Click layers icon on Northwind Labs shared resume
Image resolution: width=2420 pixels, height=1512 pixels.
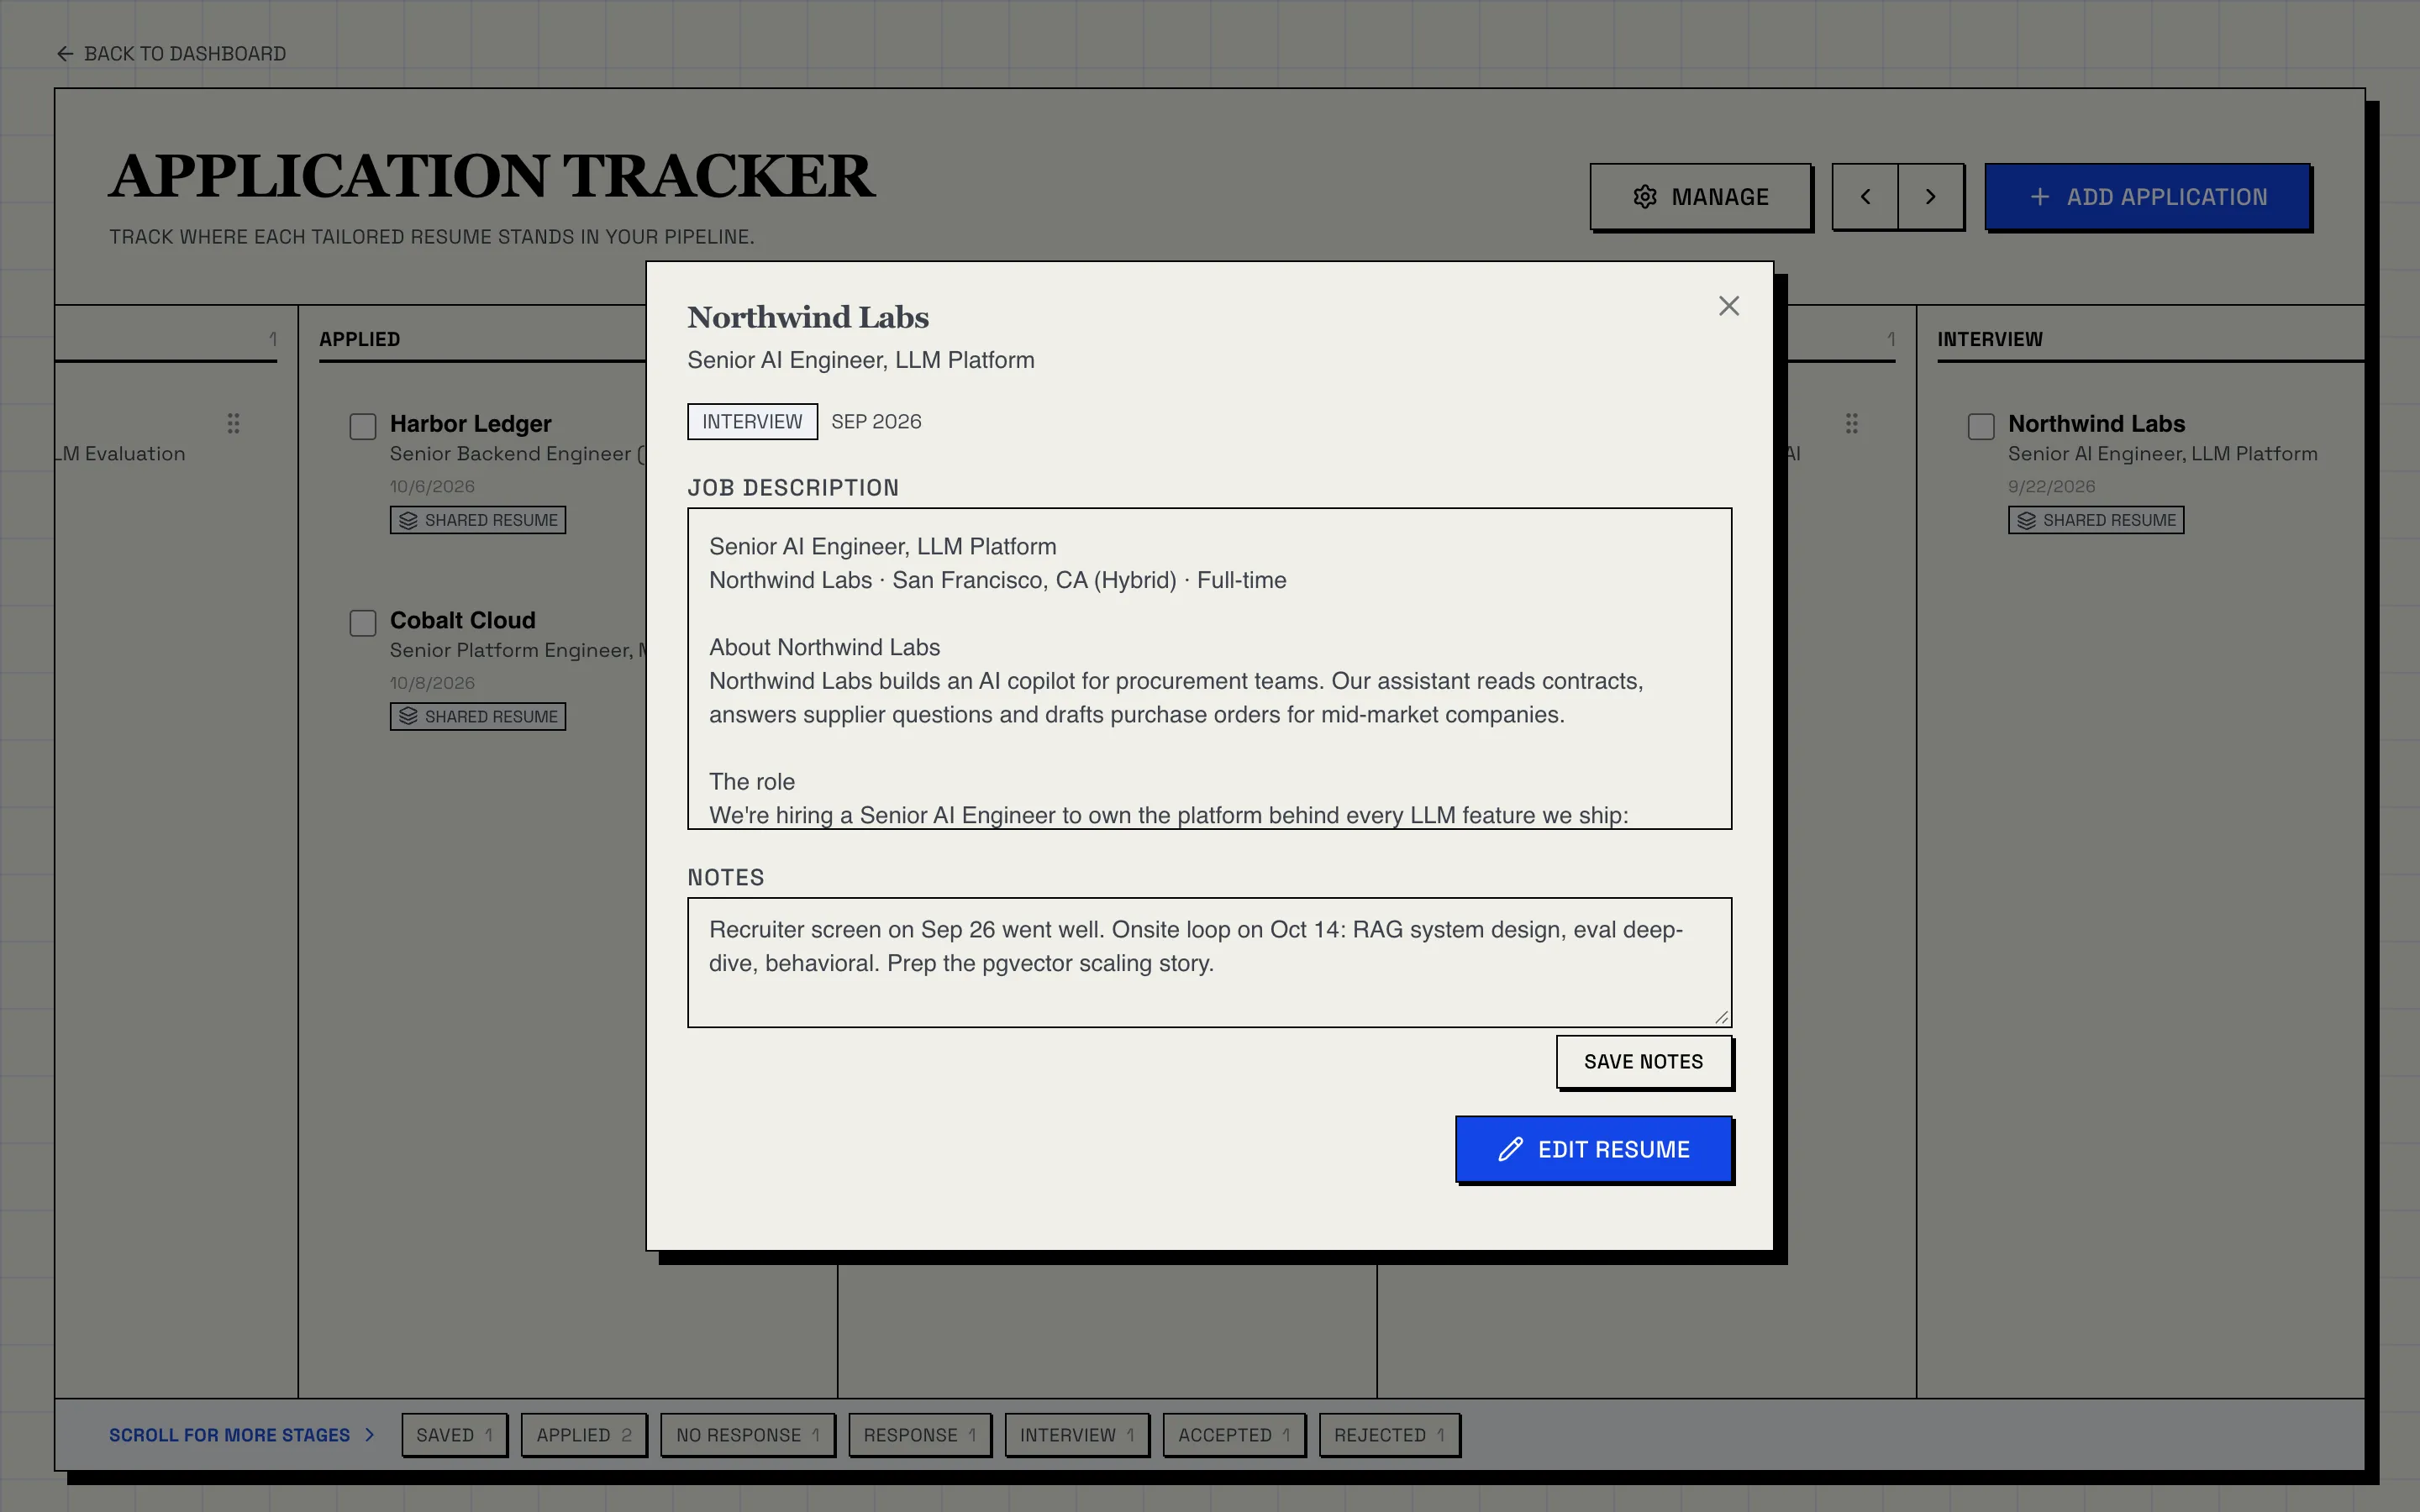[x=2026, y=520]
